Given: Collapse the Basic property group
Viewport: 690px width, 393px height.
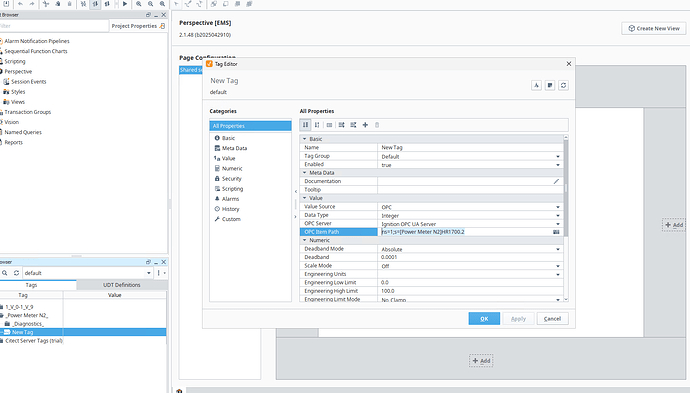Looking at the screenshot, I should click(x=304, y=139).
